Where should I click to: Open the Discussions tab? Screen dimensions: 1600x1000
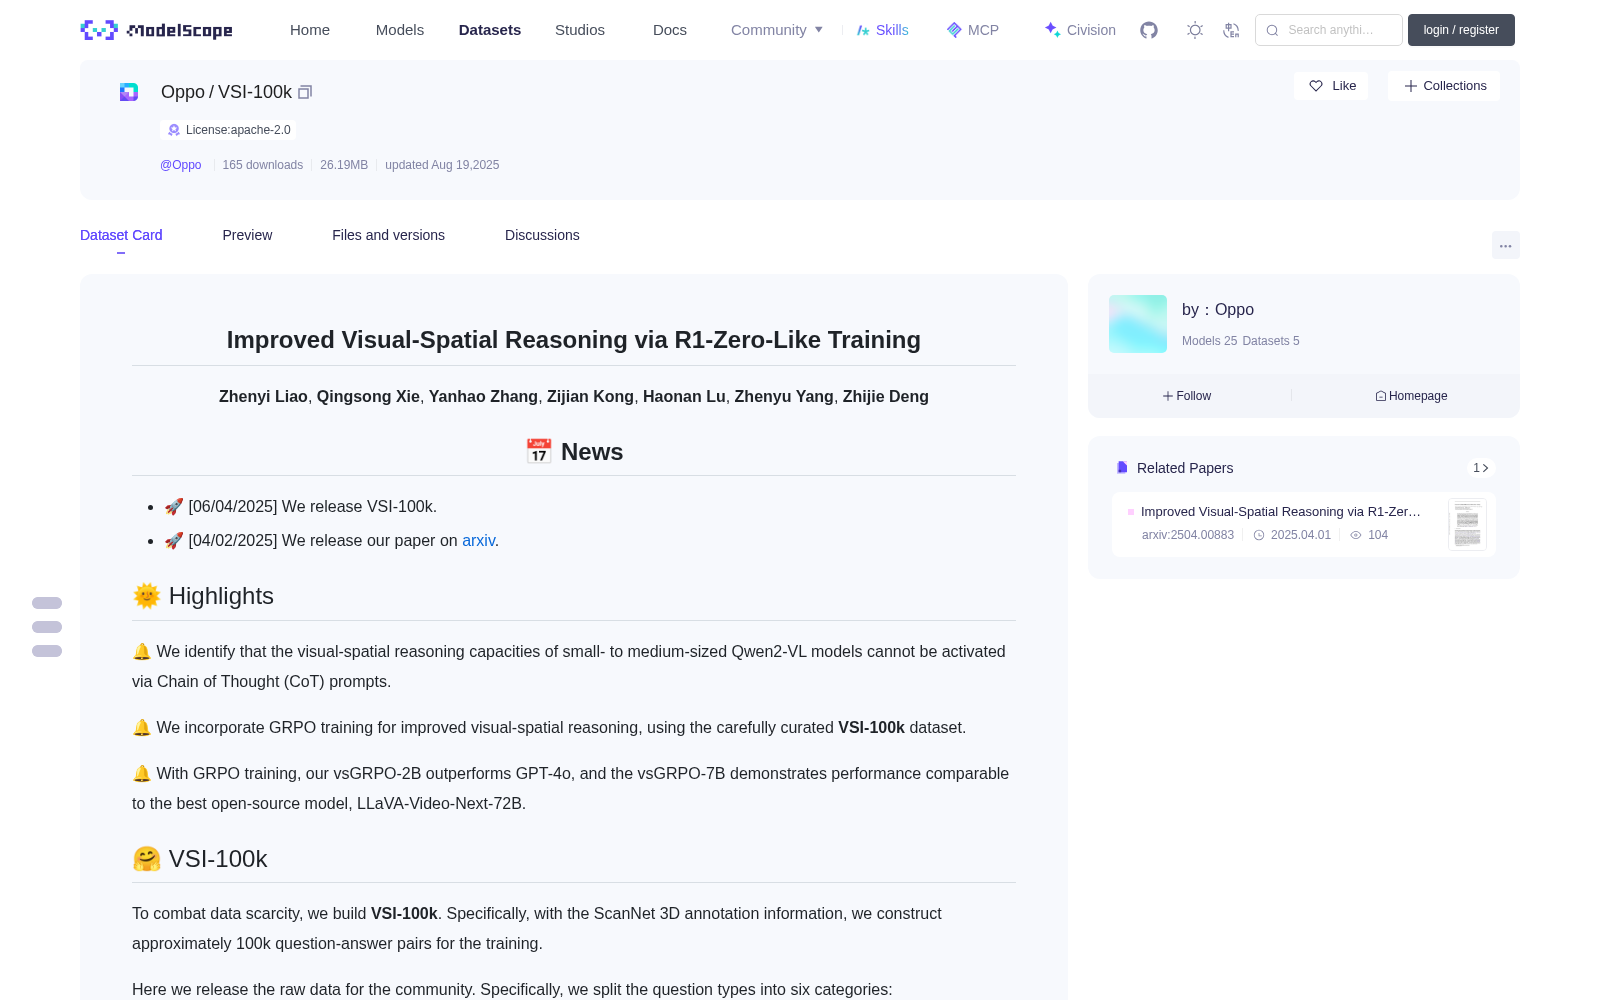tap(542, 235)
